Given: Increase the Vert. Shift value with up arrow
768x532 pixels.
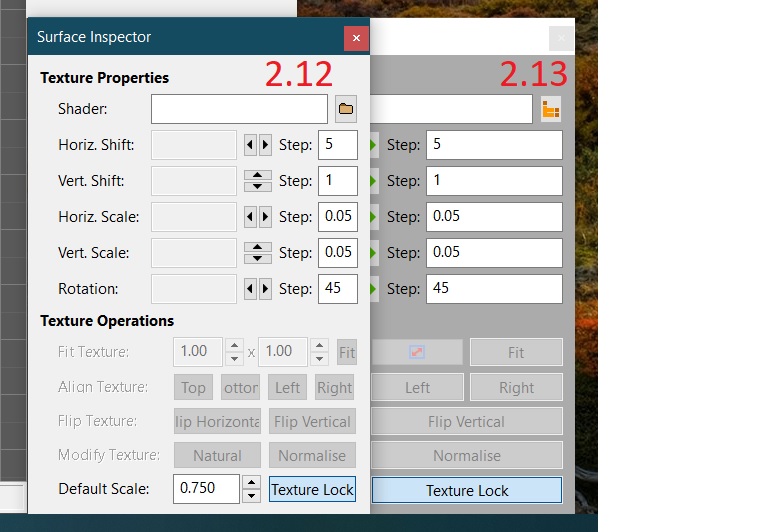Looking at the screenshot, I should click(x=258, y=175).
